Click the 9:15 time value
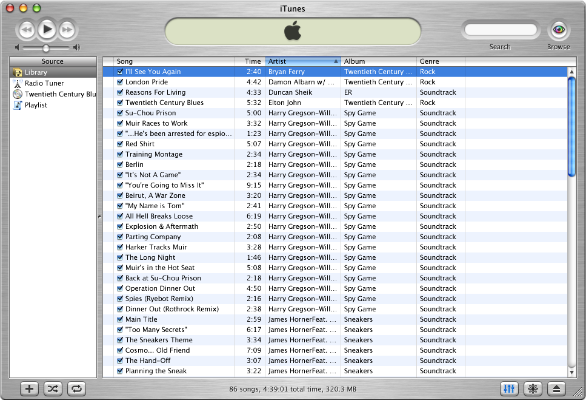The height and width of the screenshot is (400, 586). (x=254, y=185)
